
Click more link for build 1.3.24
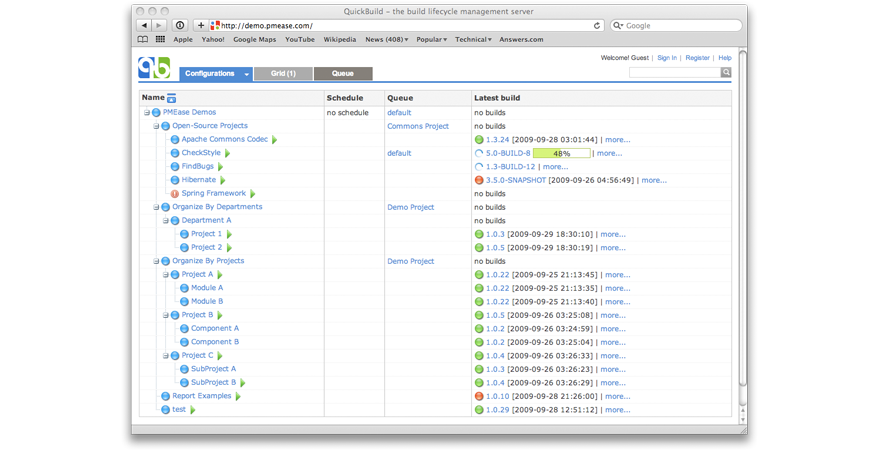(x=617, y=140)
